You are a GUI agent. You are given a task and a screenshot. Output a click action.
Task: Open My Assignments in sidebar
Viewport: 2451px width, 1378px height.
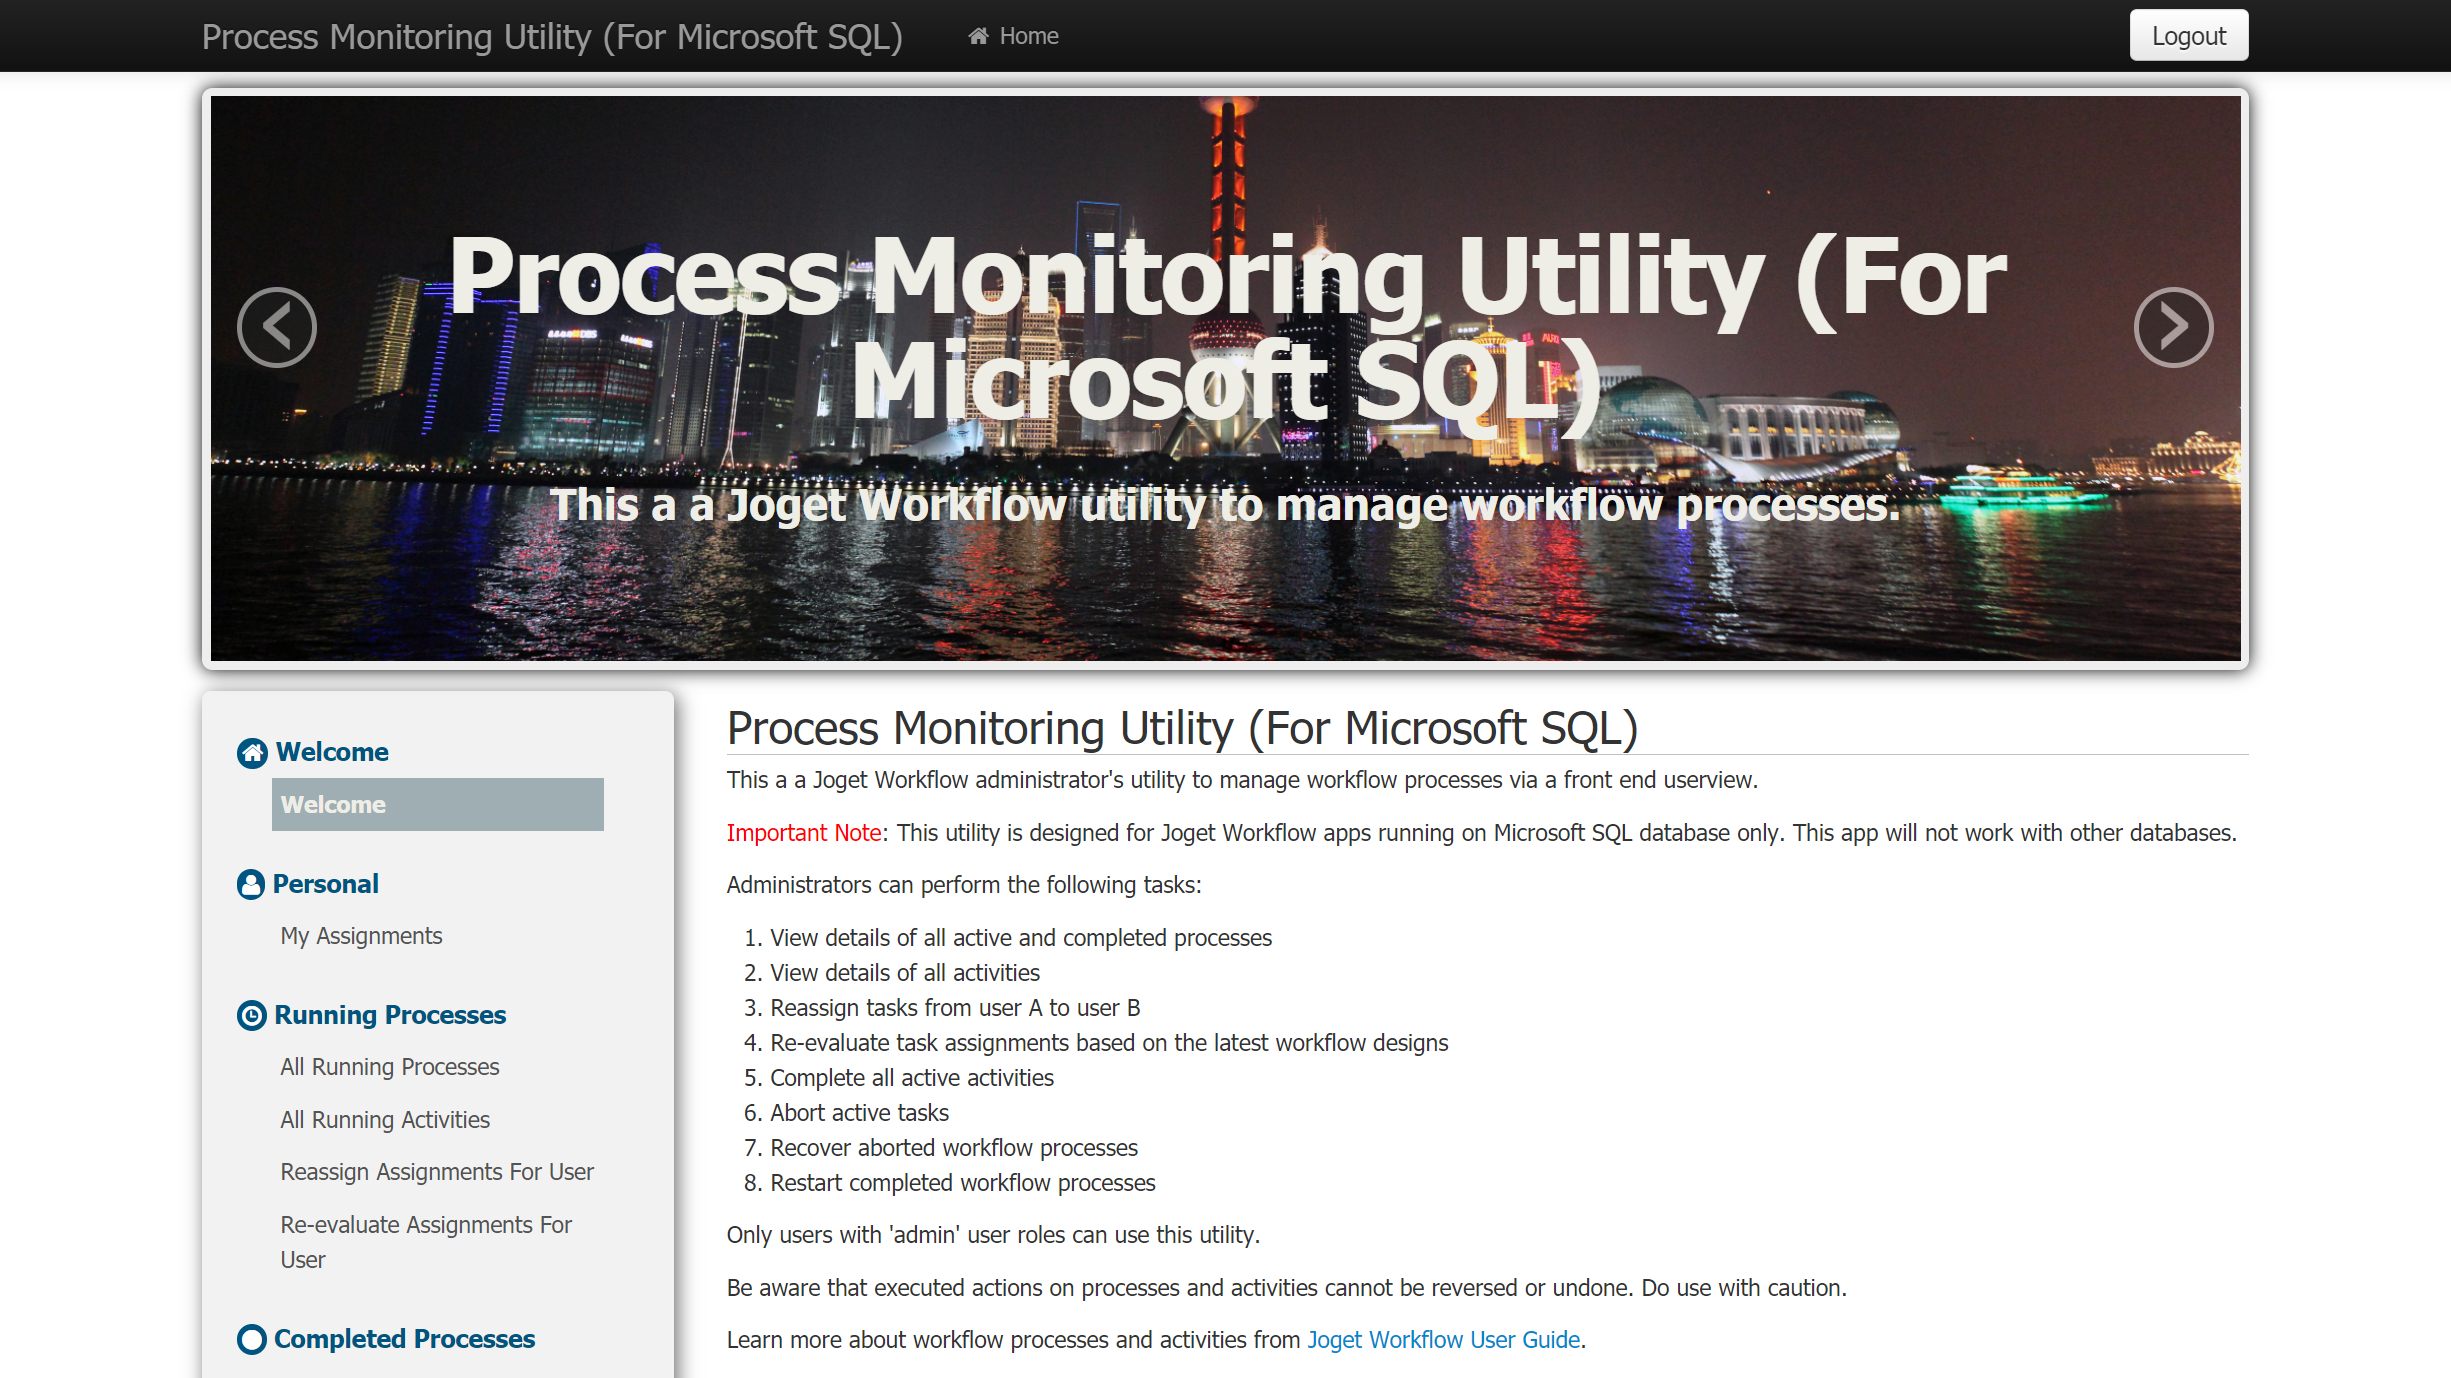click(x=361, y=936)
